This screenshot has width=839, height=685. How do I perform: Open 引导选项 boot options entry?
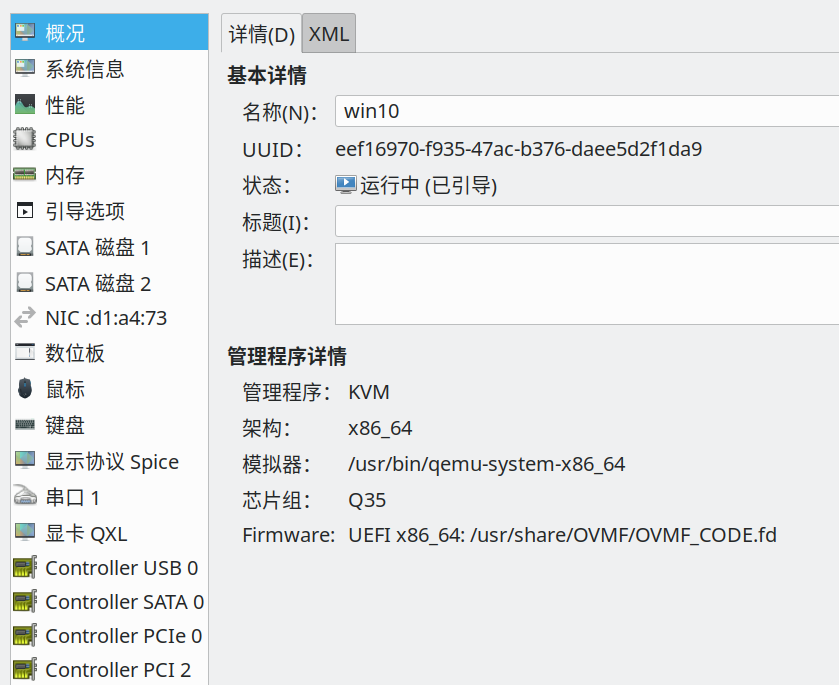pyautogui.click(x=85, y=212)
